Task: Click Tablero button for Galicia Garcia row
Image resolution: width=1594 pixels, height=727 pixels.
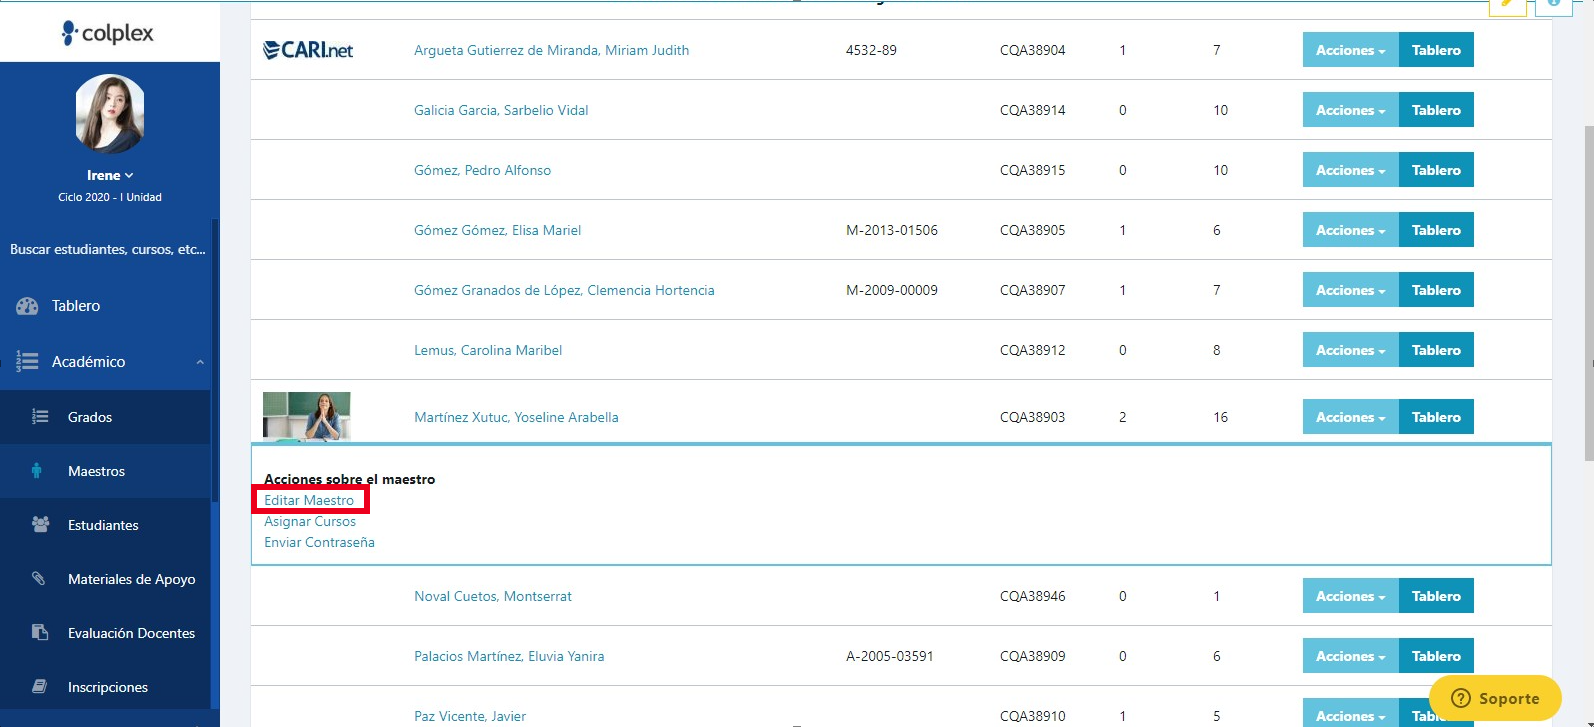Action: point(1436,110)
